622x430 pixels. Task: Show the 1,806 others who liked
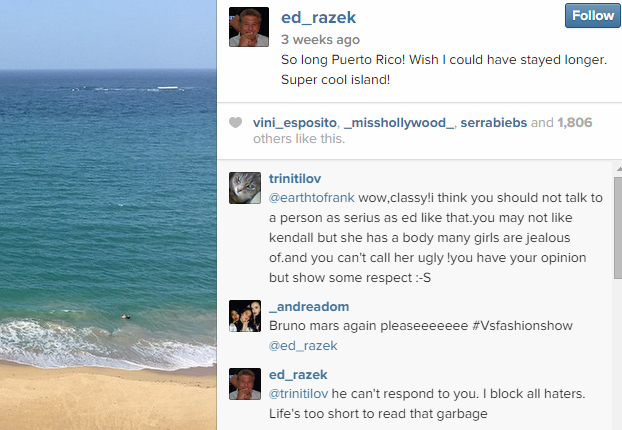point(575,123)
